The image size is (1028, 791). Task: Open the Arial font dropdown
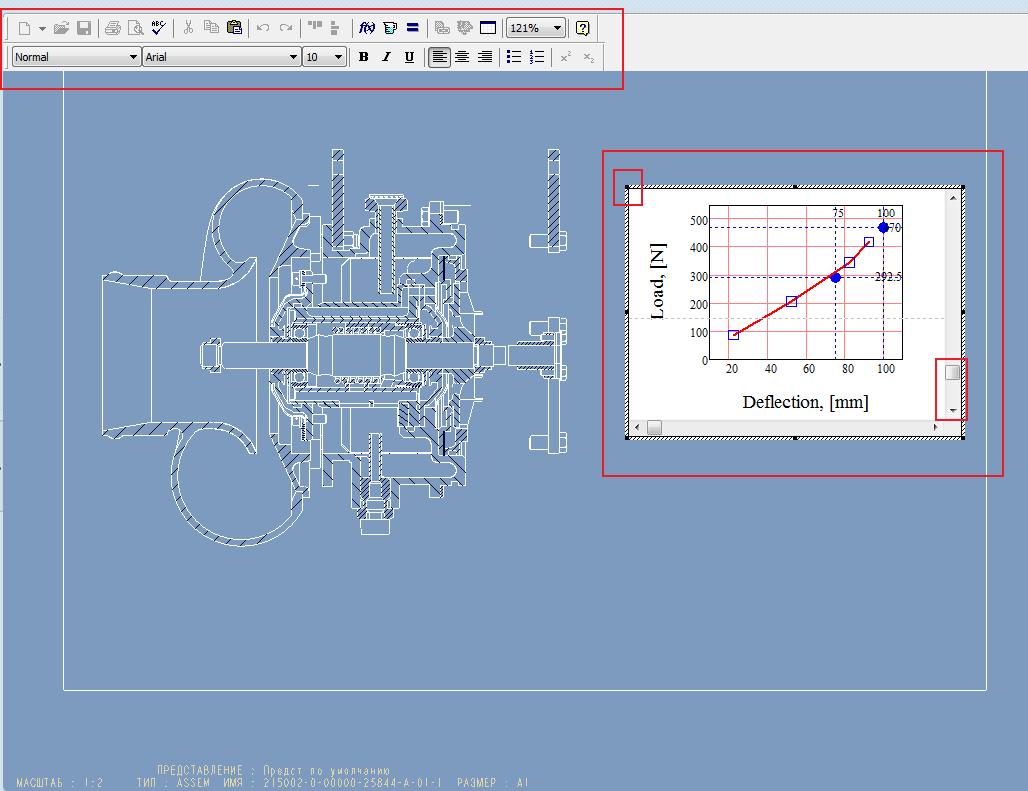point(294,56)
